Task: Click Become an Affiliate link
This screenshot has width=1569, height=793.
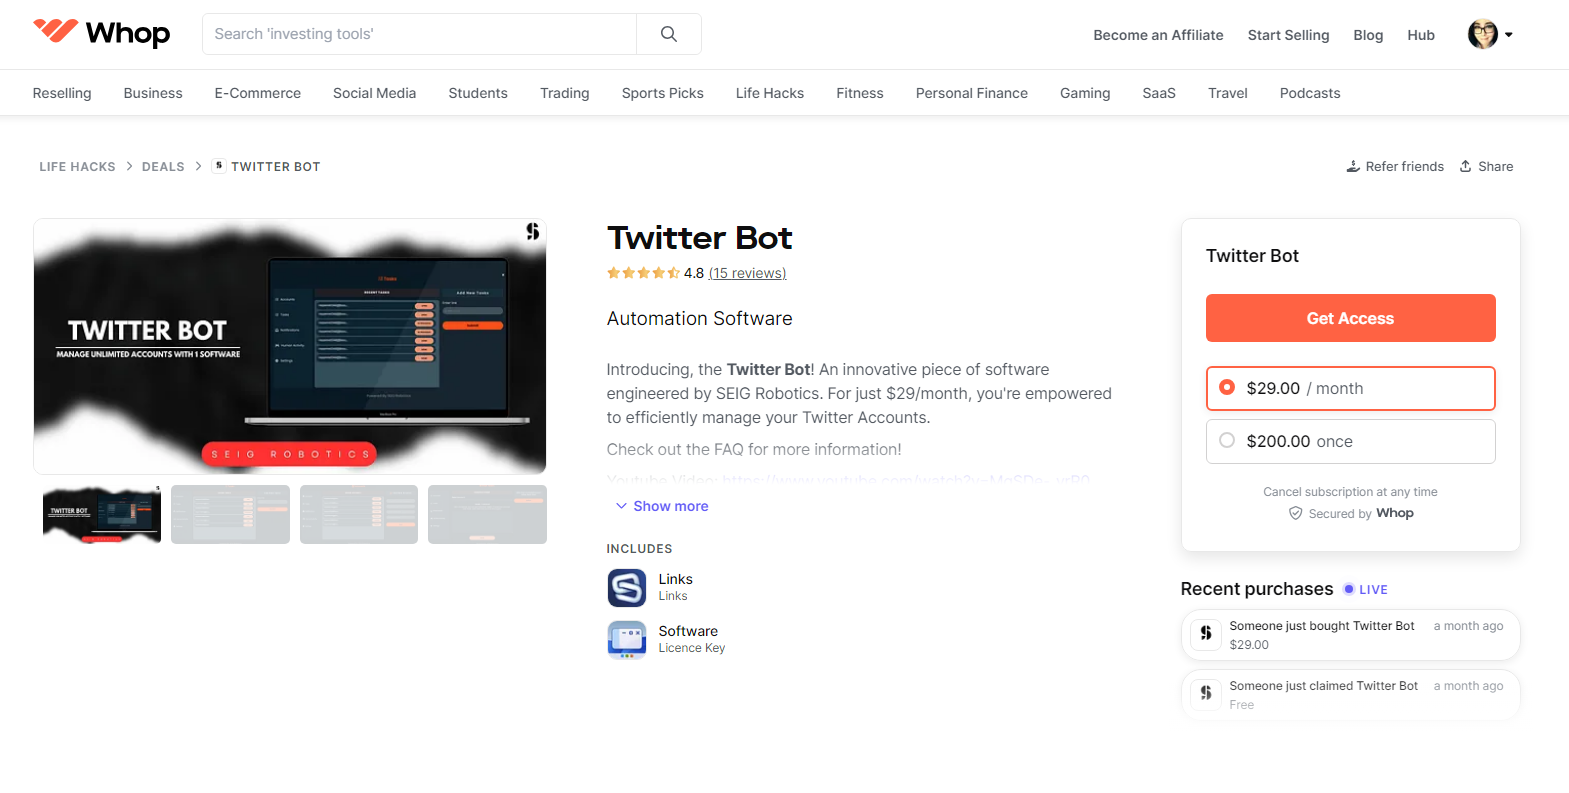Action: [x=1158, y=35]
